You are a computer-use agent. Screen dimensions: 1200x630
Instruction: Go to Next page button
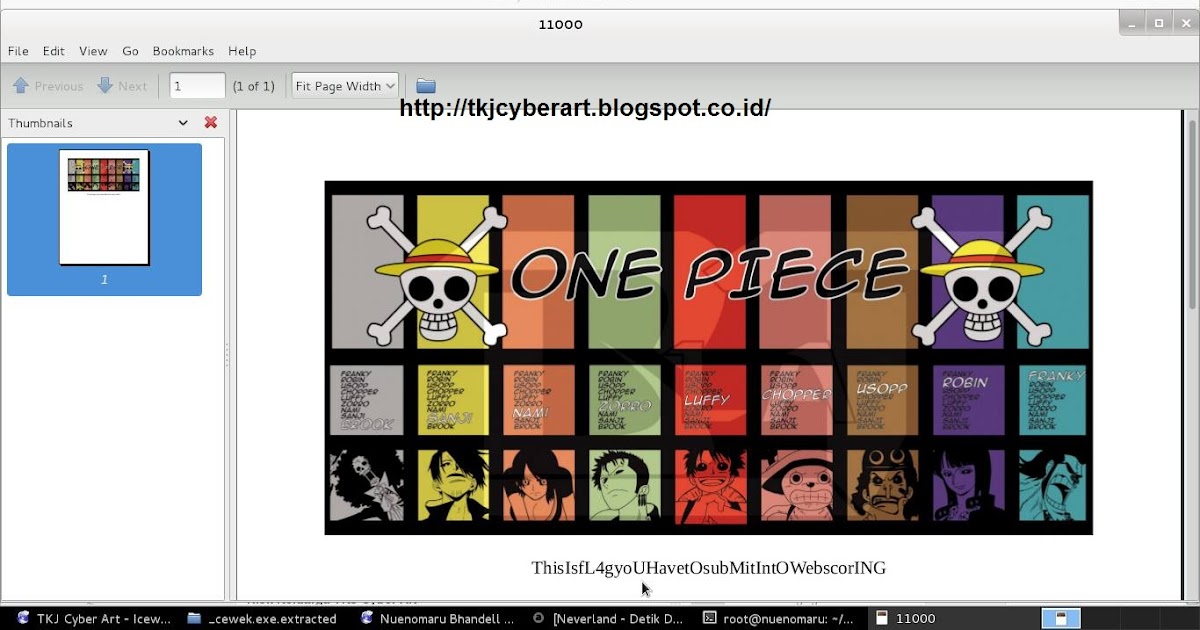pyautogui.click(x=122, y=86)
